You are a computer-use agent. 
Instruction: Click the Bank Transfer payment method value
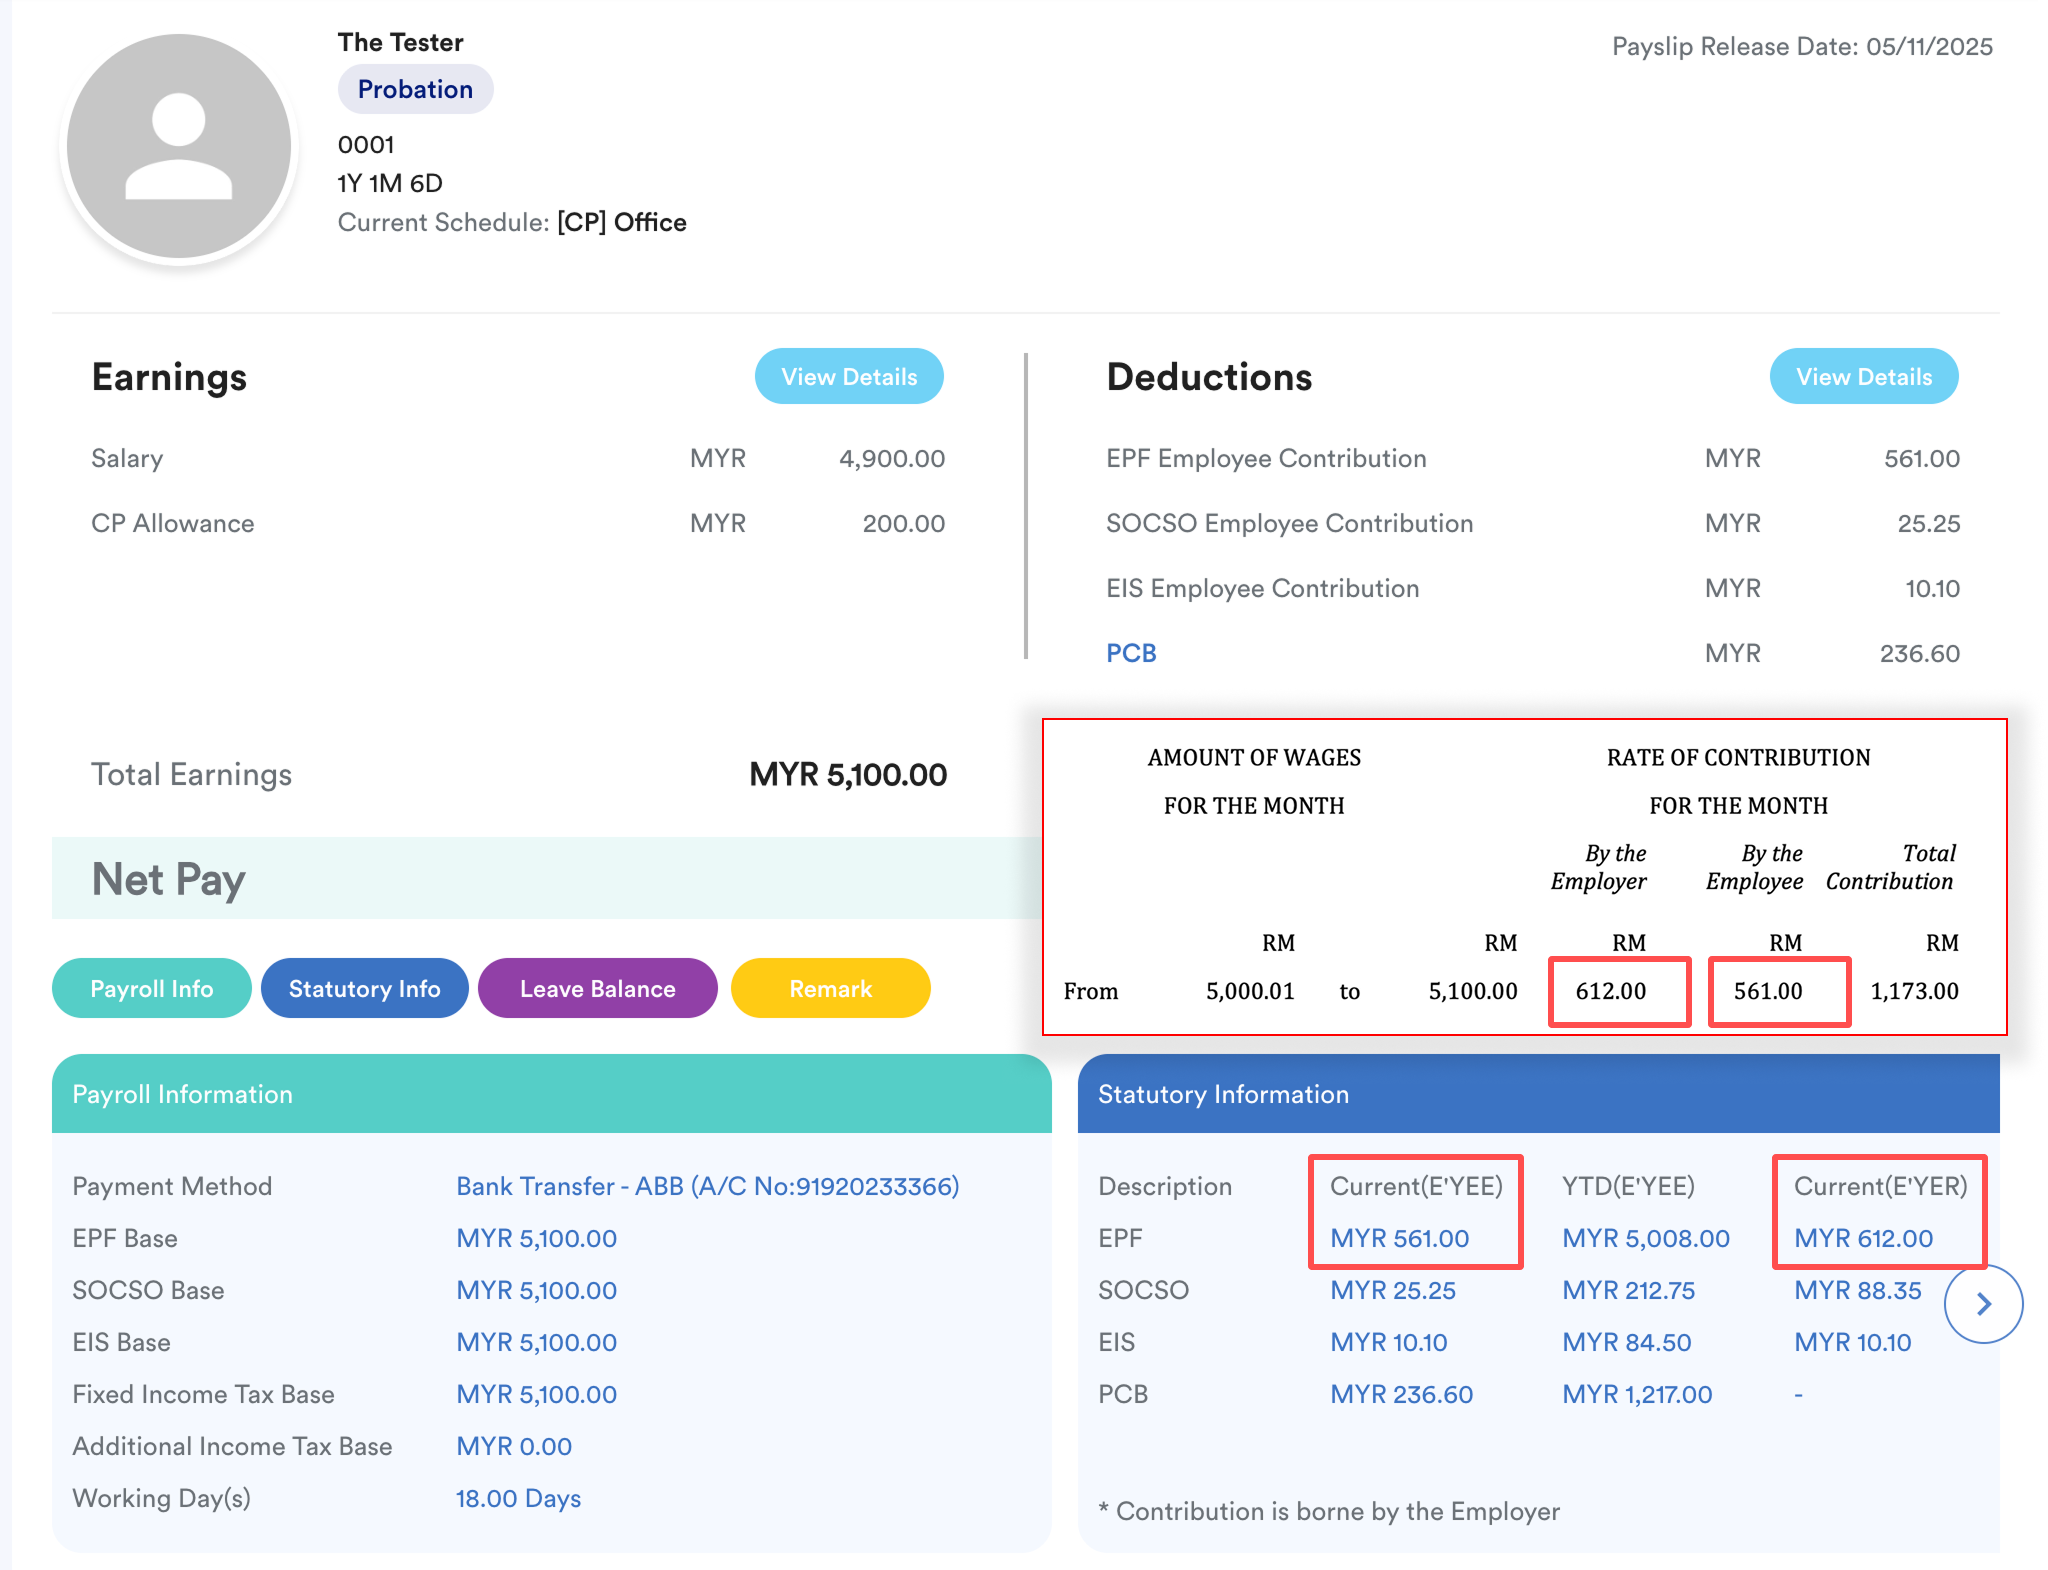[x=707, y=1186]
